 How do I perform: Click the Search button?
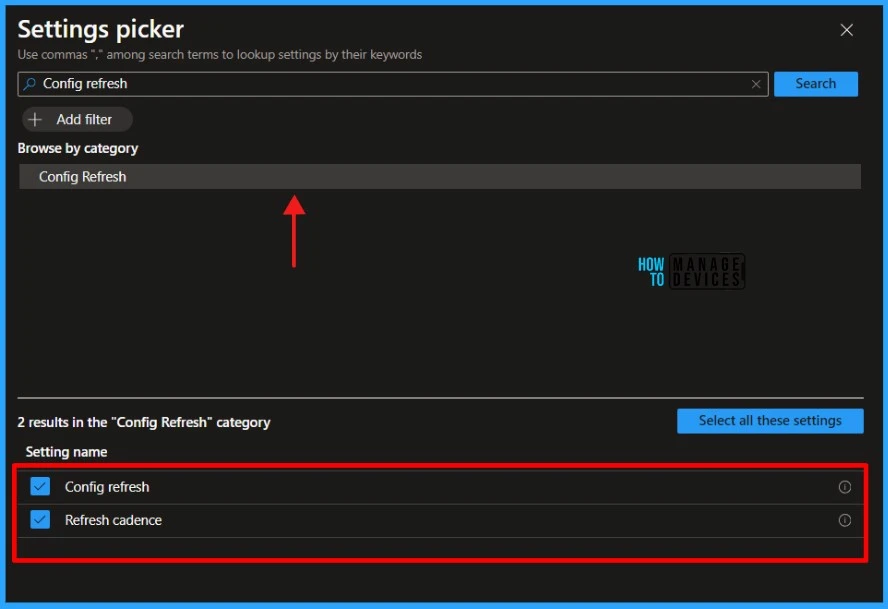(816, 84)
